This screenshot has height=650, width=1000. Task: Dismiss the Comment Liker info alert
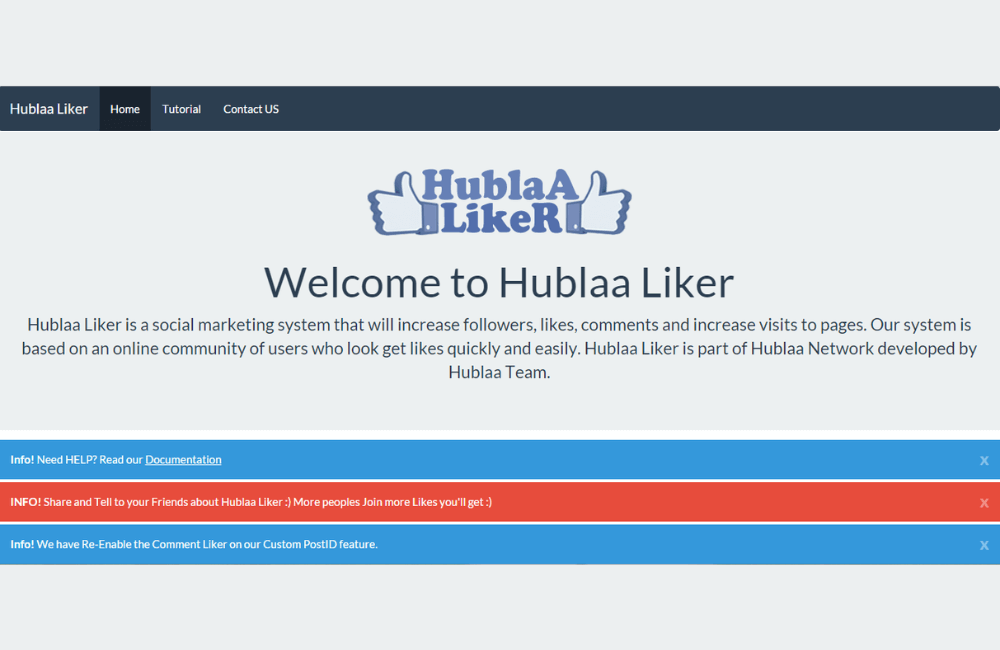[984, 544]
